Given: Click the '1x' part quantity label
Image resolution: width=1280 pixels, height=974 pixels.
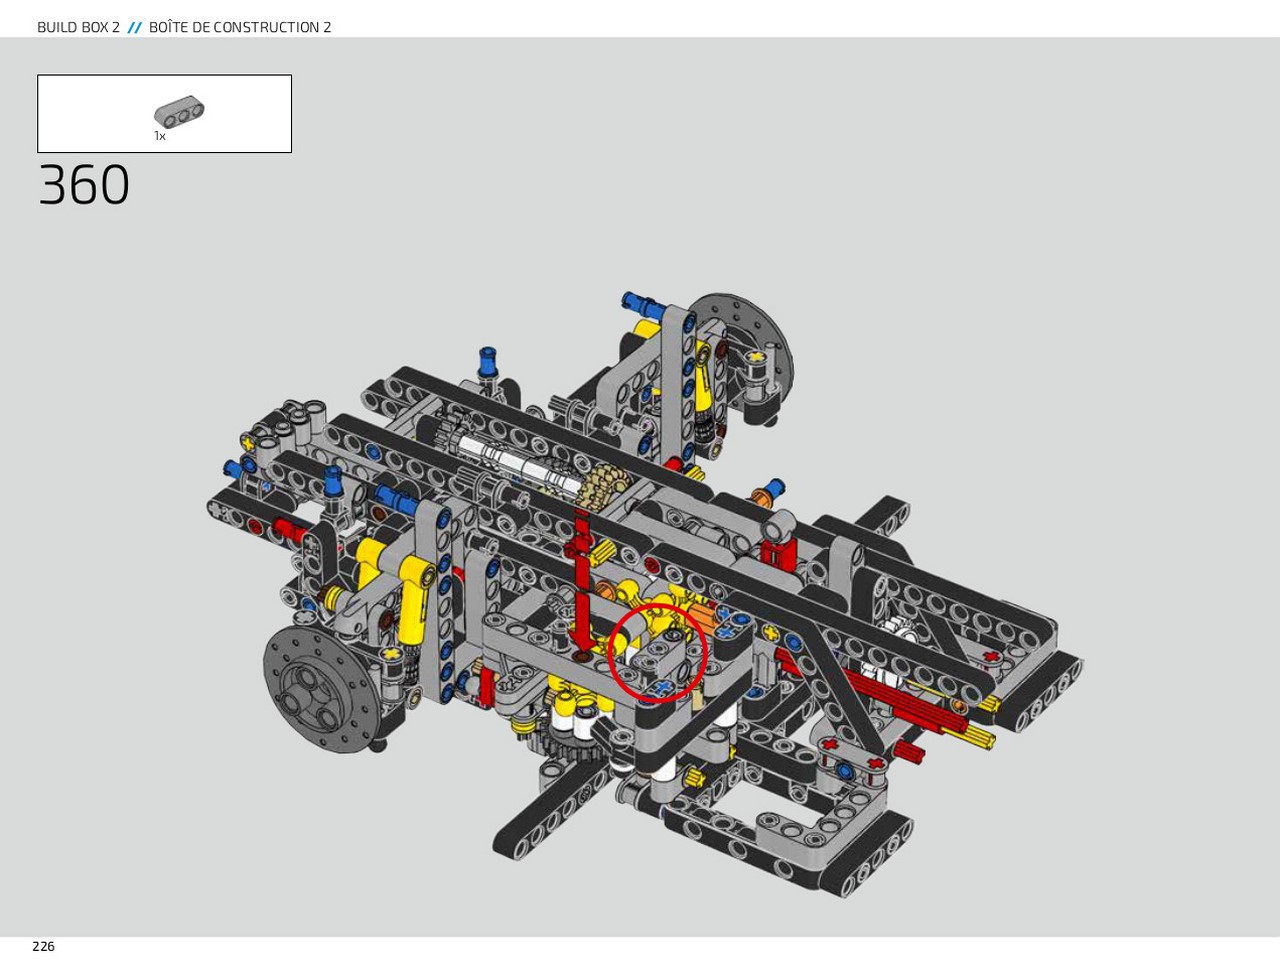Looking at the screenshot, I should pyautogui.click(x=160, y=136).
